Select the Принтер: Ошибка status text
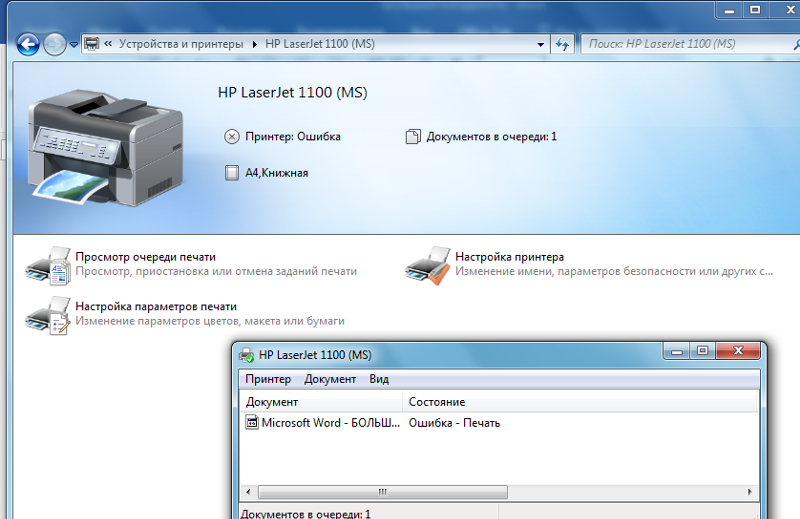The height and width of the screenshot is (519, 800). pyautogui.click(x=293, y=137)
